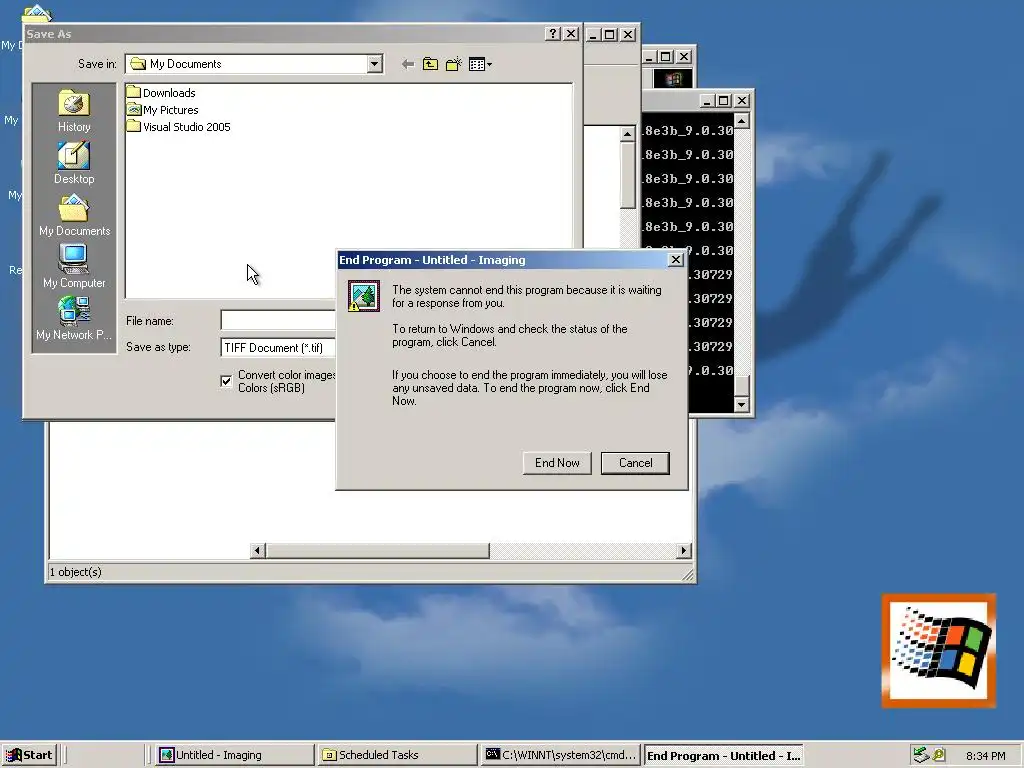The image size is (1024, 768).
Task: Choose My Computer in the places bar
Action: point(74,267)
